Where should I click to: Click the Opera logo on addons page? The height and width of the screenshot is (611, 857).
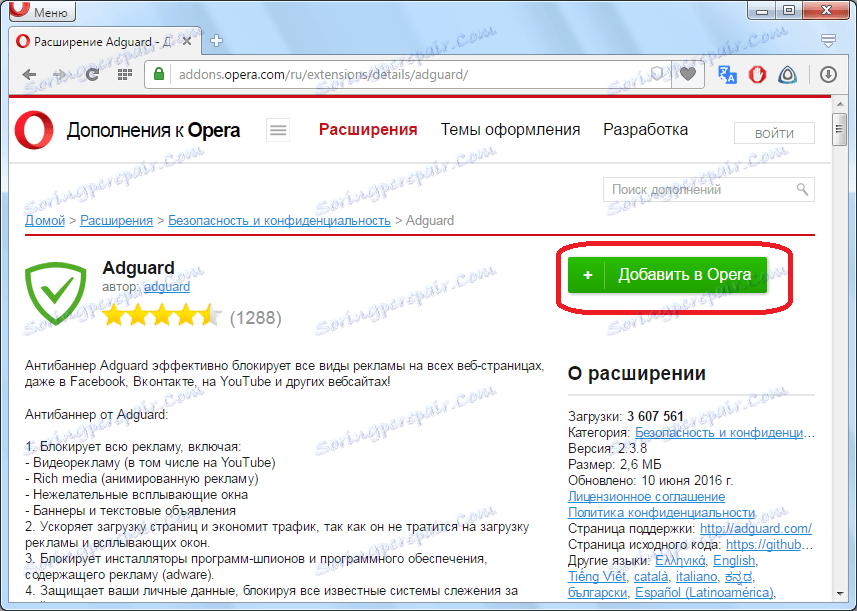tap(34, 130)
